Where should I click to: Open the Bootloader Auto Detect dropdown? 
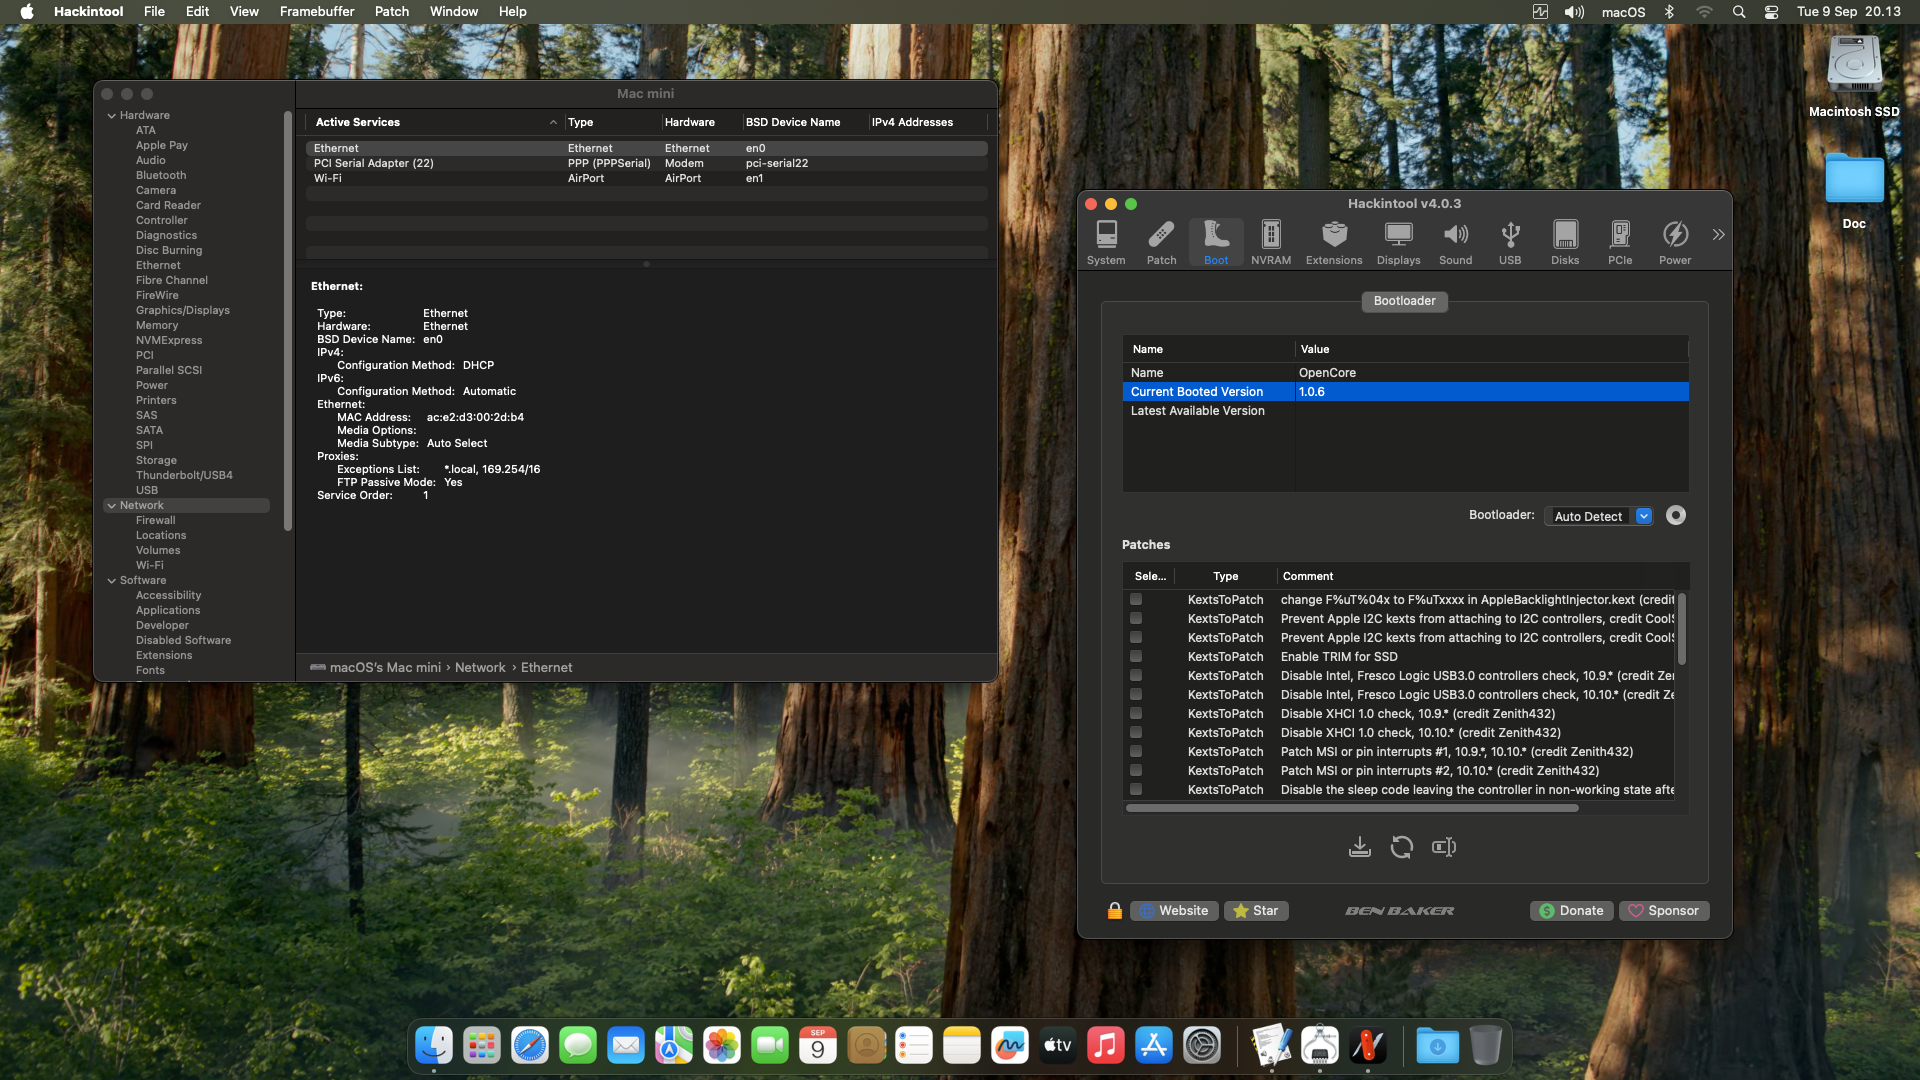tap(1598, 516)
